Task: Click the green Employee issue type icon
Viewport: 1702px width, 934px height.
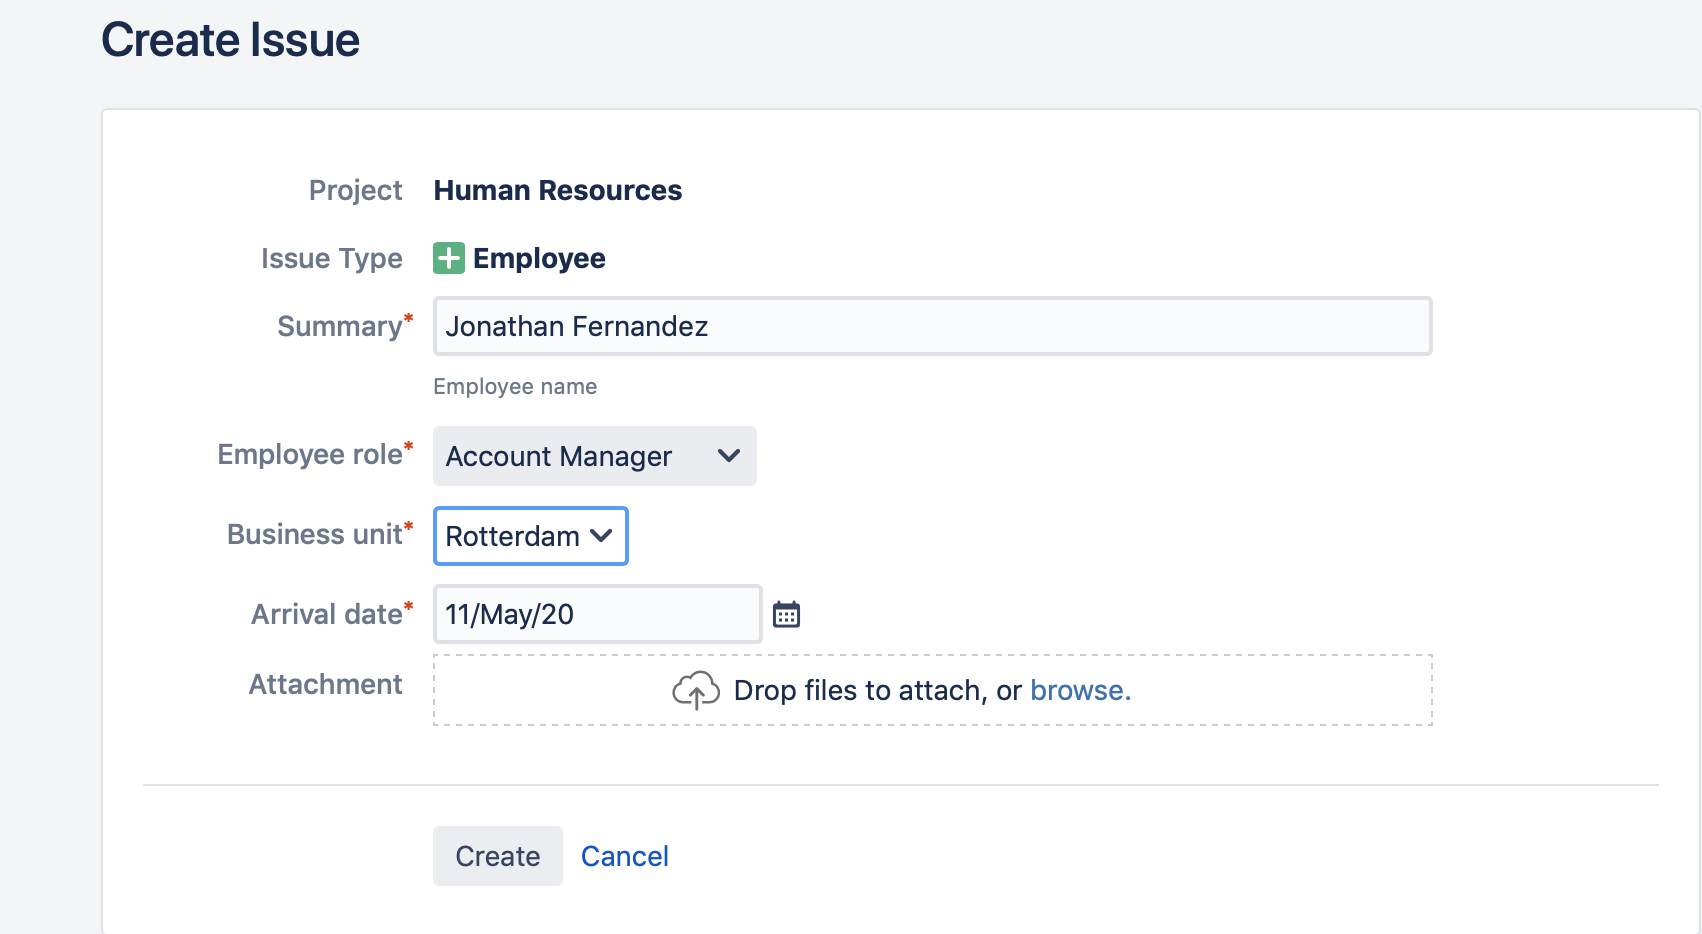Action: [449, 257]
